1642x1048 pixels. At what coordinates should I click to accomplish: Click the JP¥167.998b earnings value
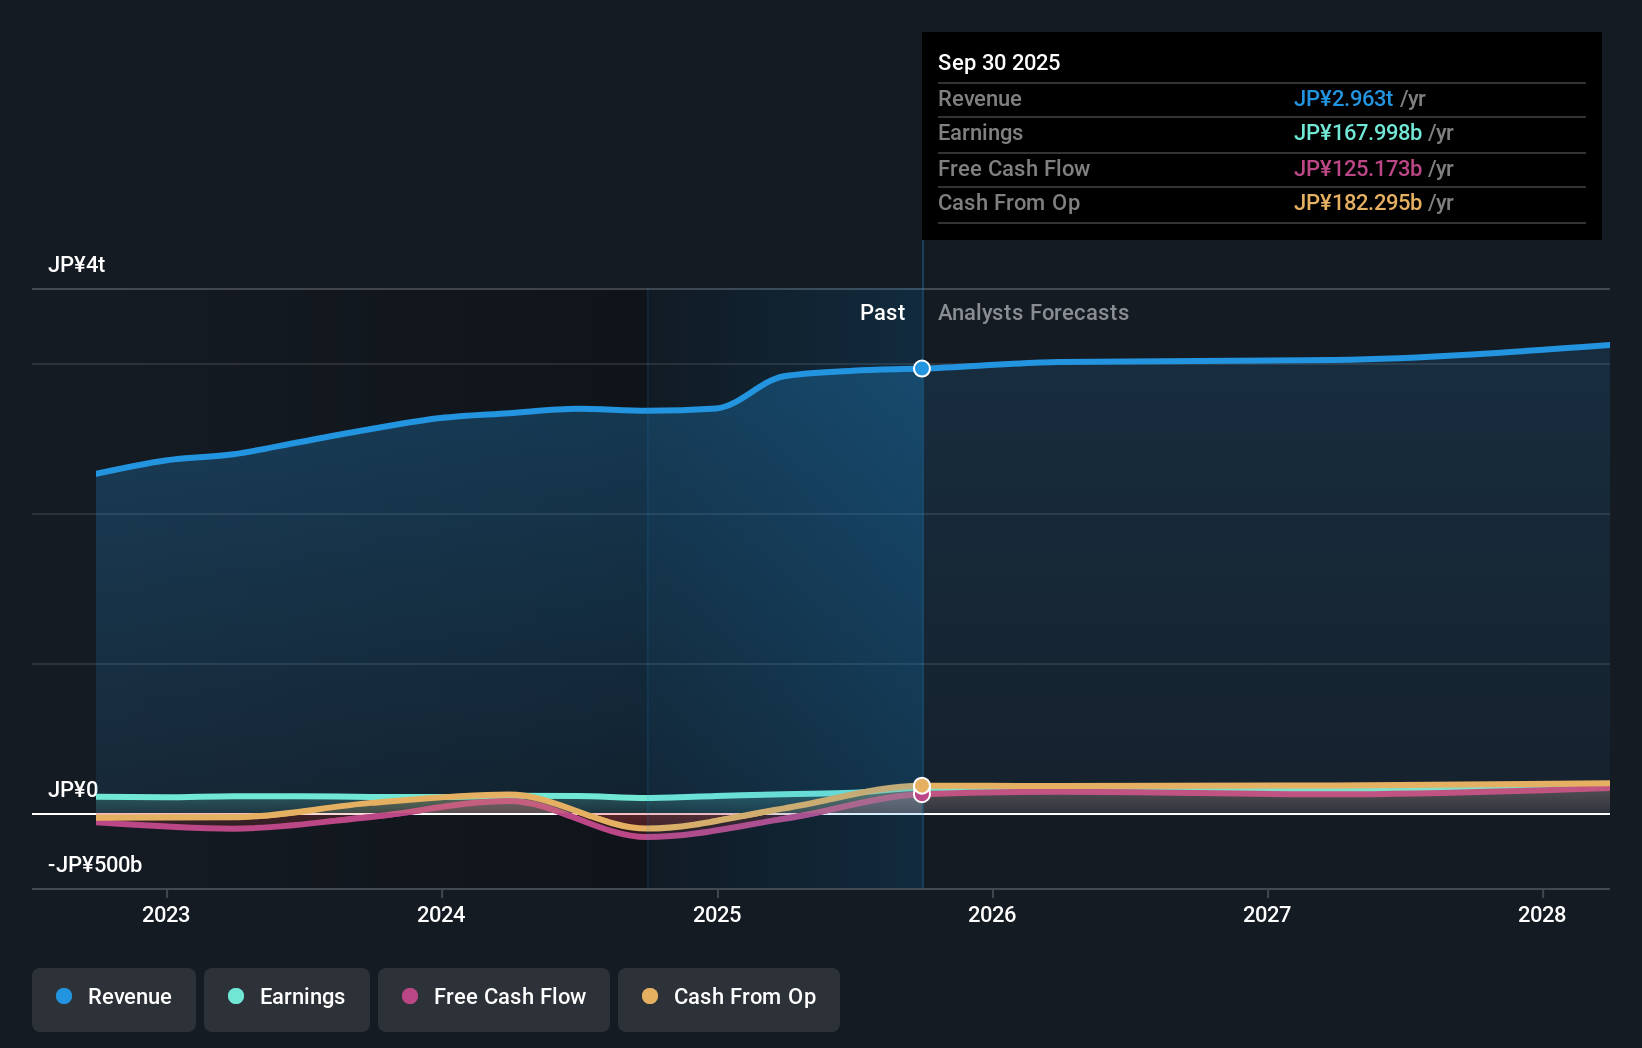1358,133
